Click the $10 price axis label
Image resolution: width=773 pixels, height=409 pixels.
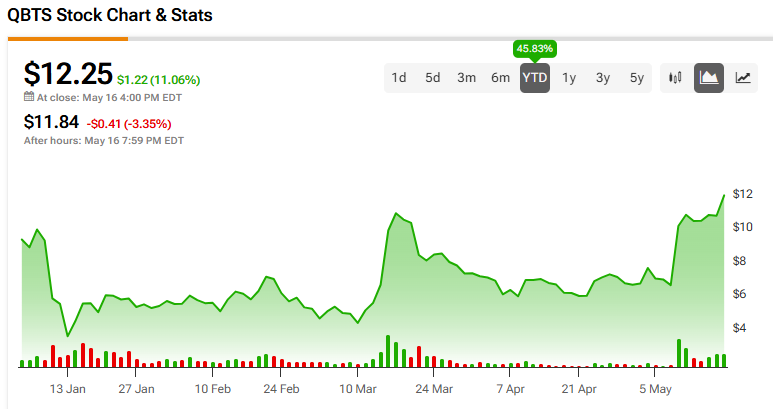pos(743,227)
